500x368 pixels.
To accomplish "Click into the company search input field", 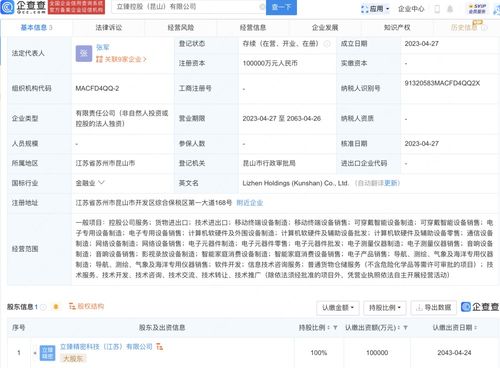I will point(187,7).
